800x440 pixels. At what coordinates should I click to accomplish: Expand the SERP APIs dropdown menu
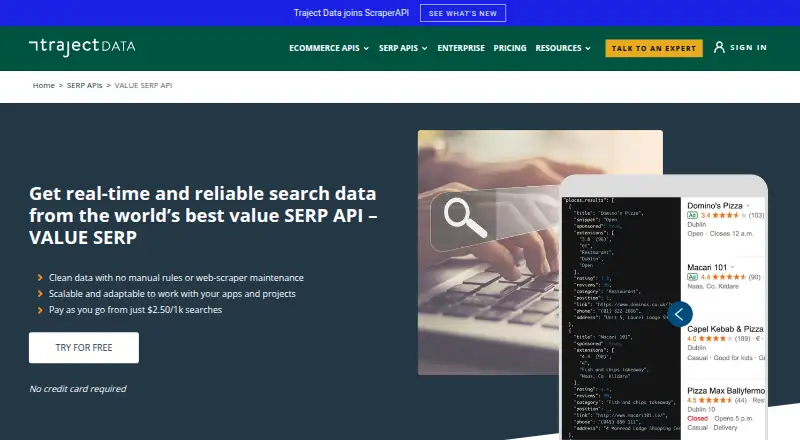pyautogui.click(x=403, y=48)
